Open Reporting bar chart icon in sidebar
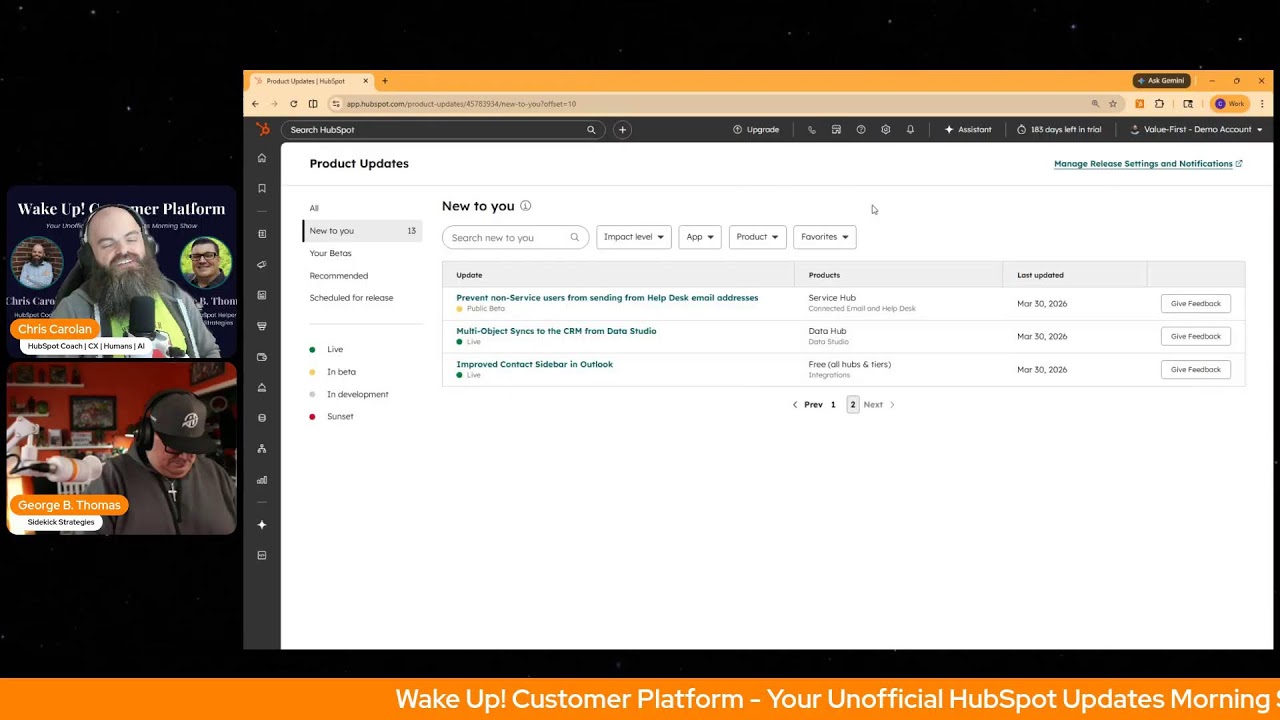 [x=262, y=480]
